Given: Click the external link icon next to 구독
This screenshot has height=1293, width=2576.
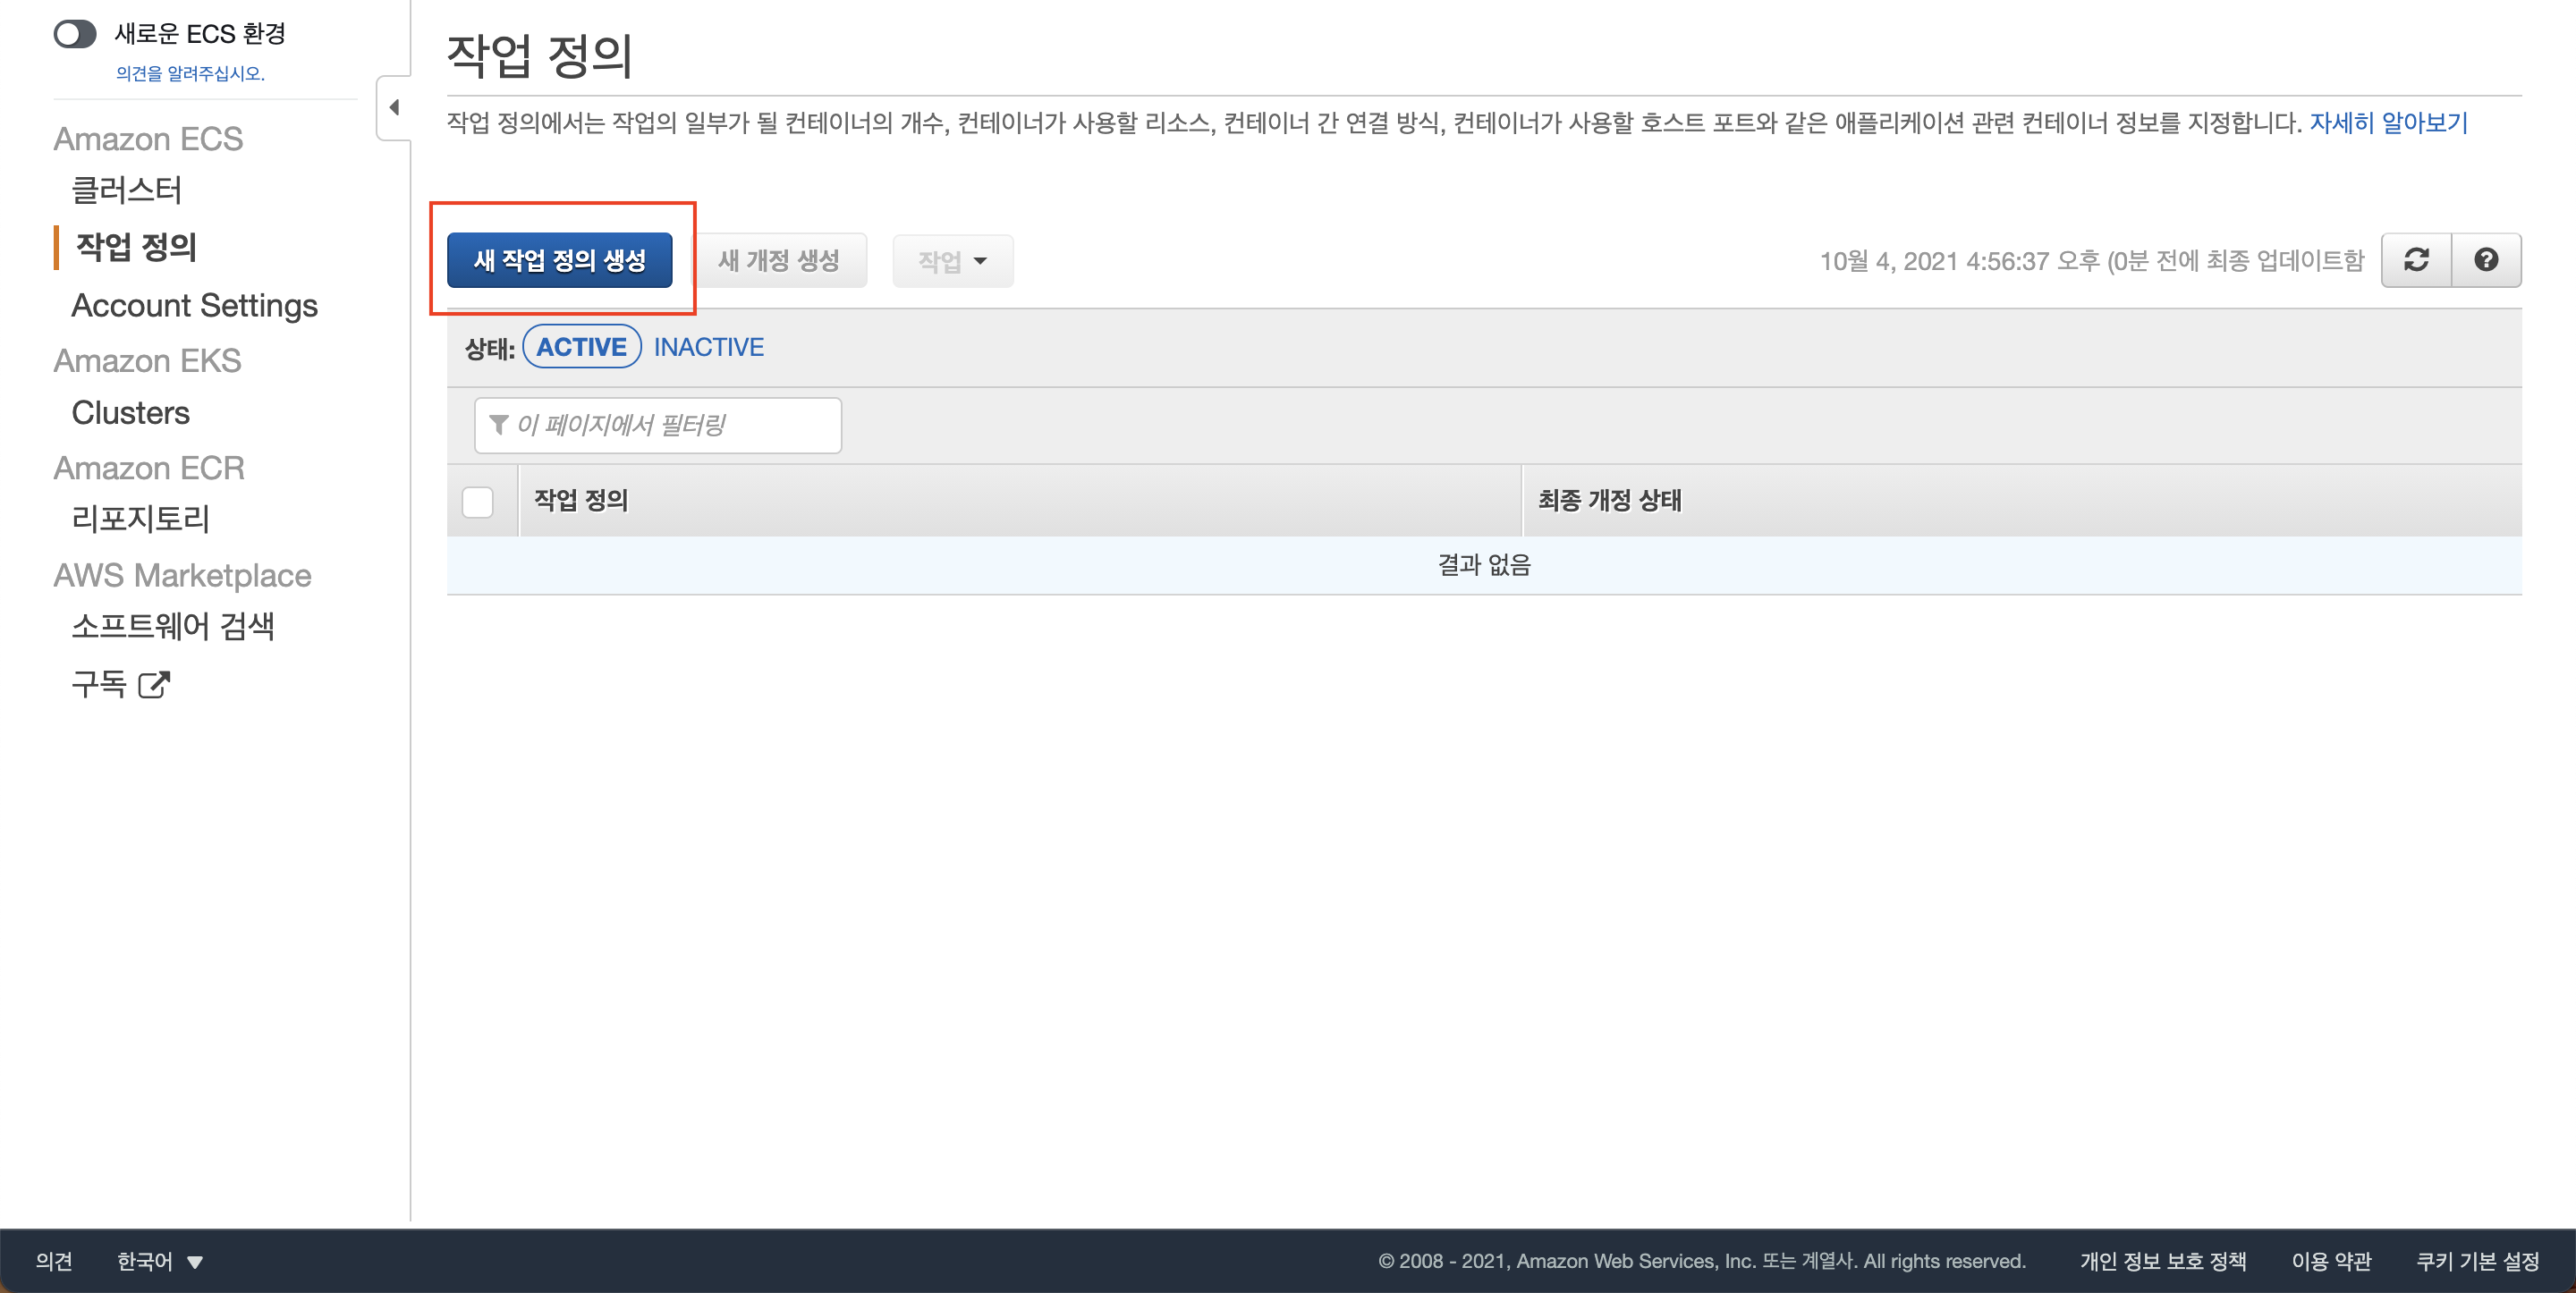Looking at the screenshot, I should [x=154, y=685].
